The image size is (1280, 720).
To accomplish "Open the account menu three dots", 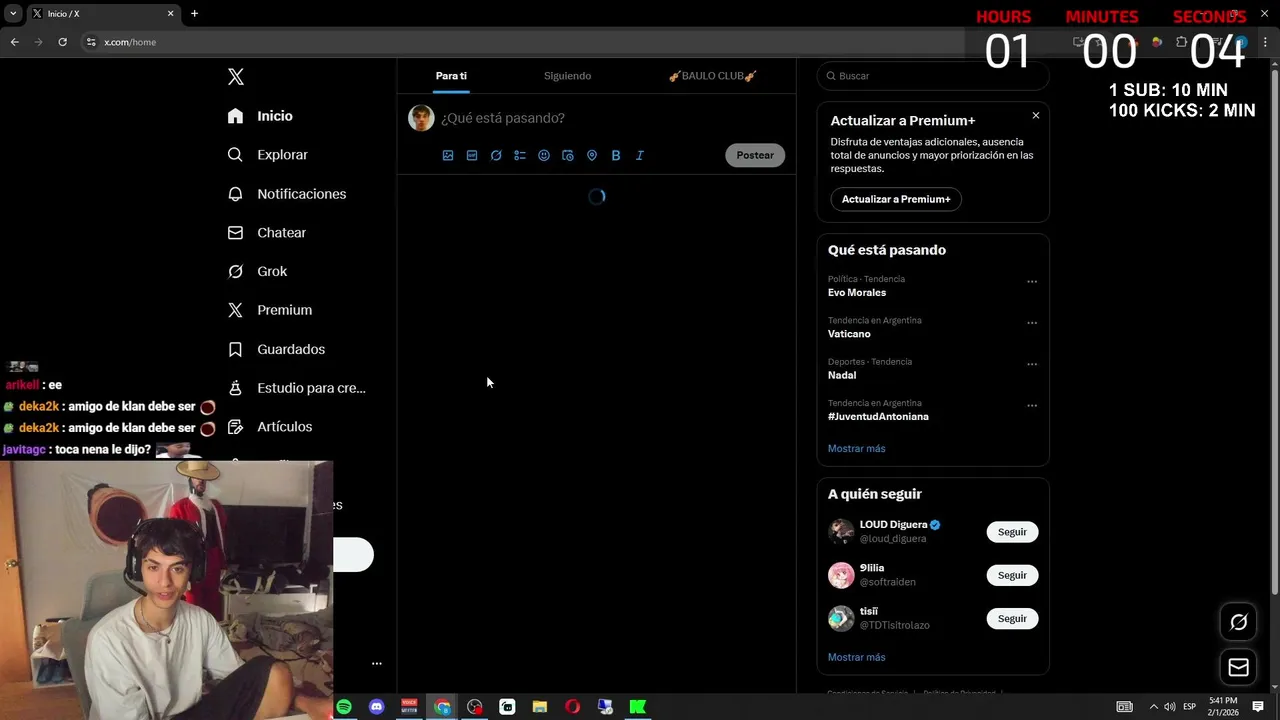I will coord(377,663).
